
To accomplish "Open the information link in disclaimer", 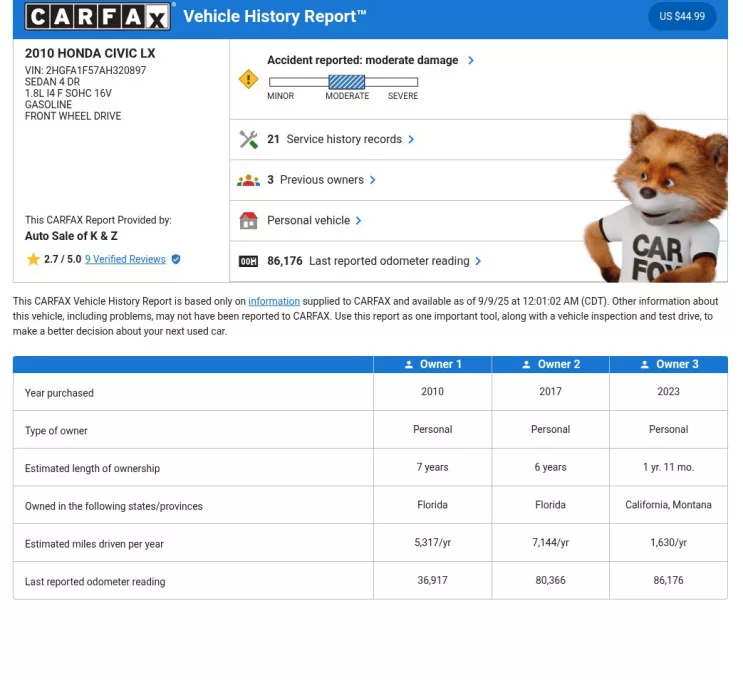I will 273,301.
